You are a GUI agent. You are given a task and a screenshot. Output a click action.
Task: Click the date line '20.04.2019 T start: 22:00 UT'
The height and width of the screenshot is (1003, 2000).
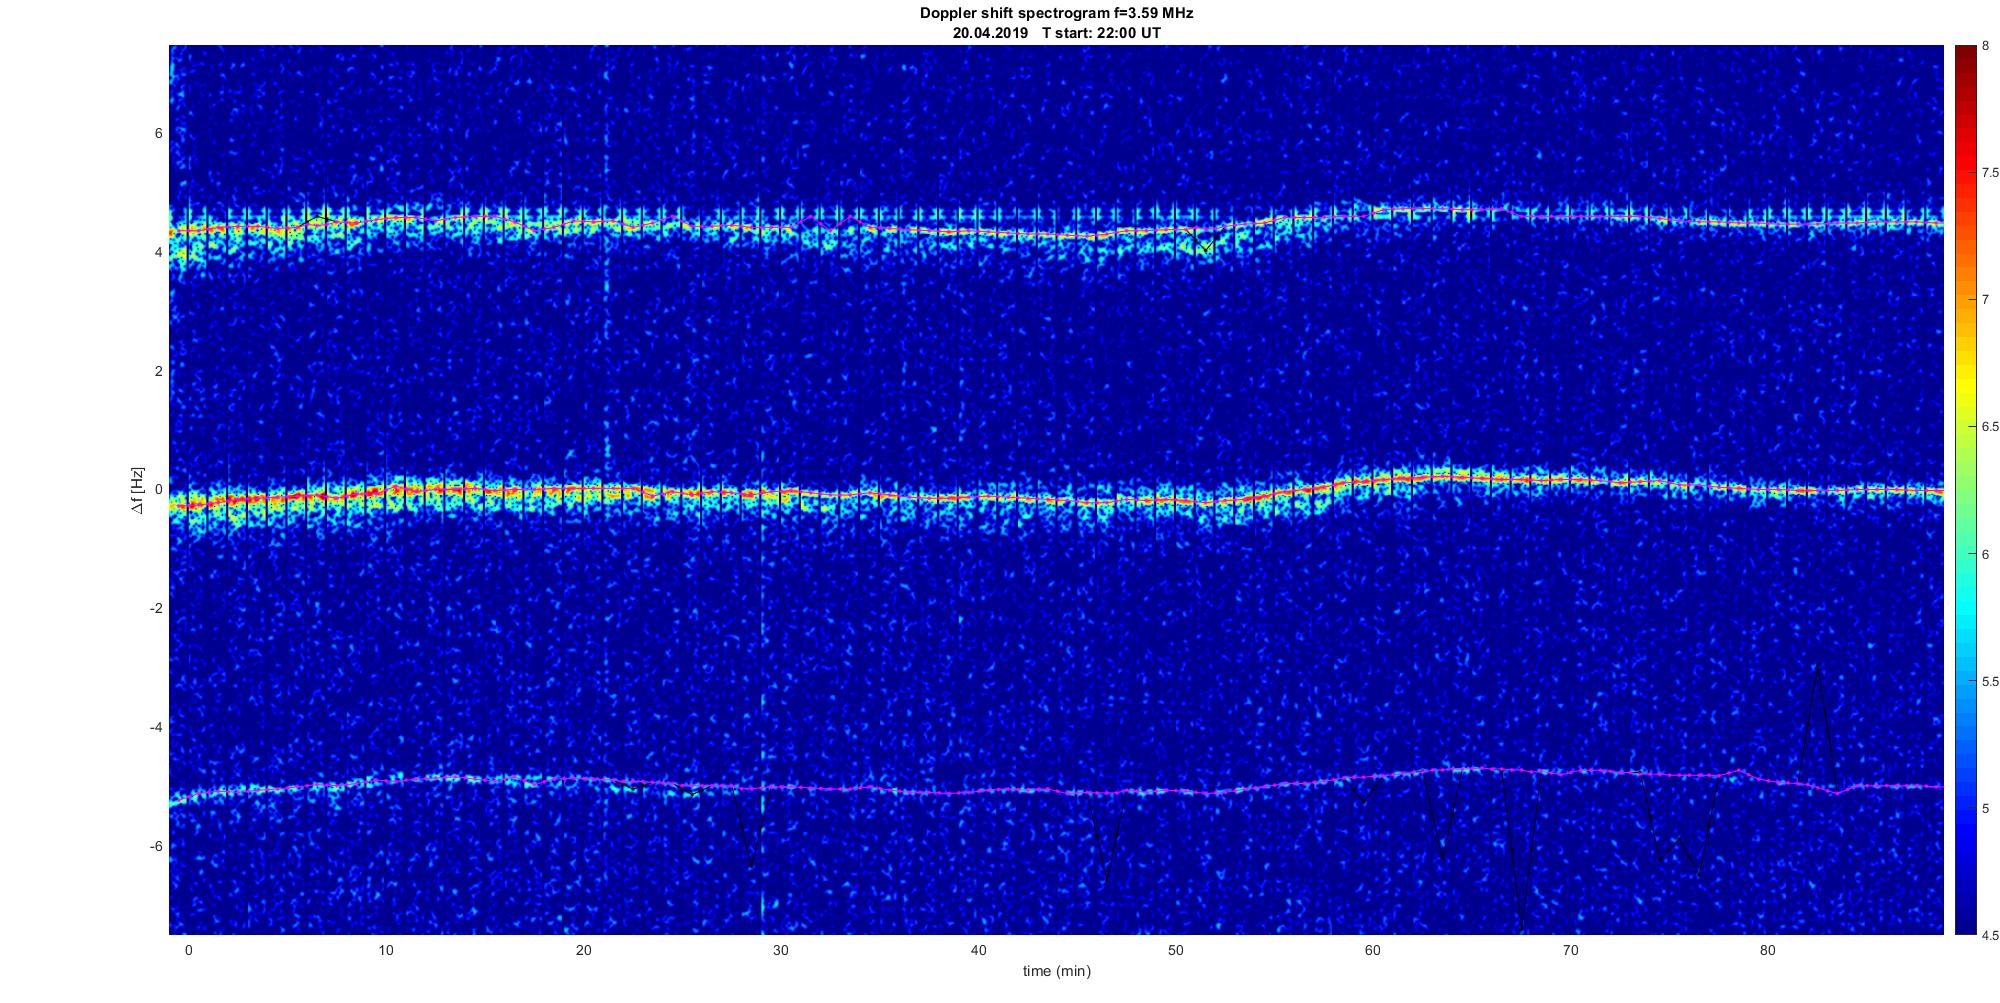pyautogui.click(x=1056, y=33)
